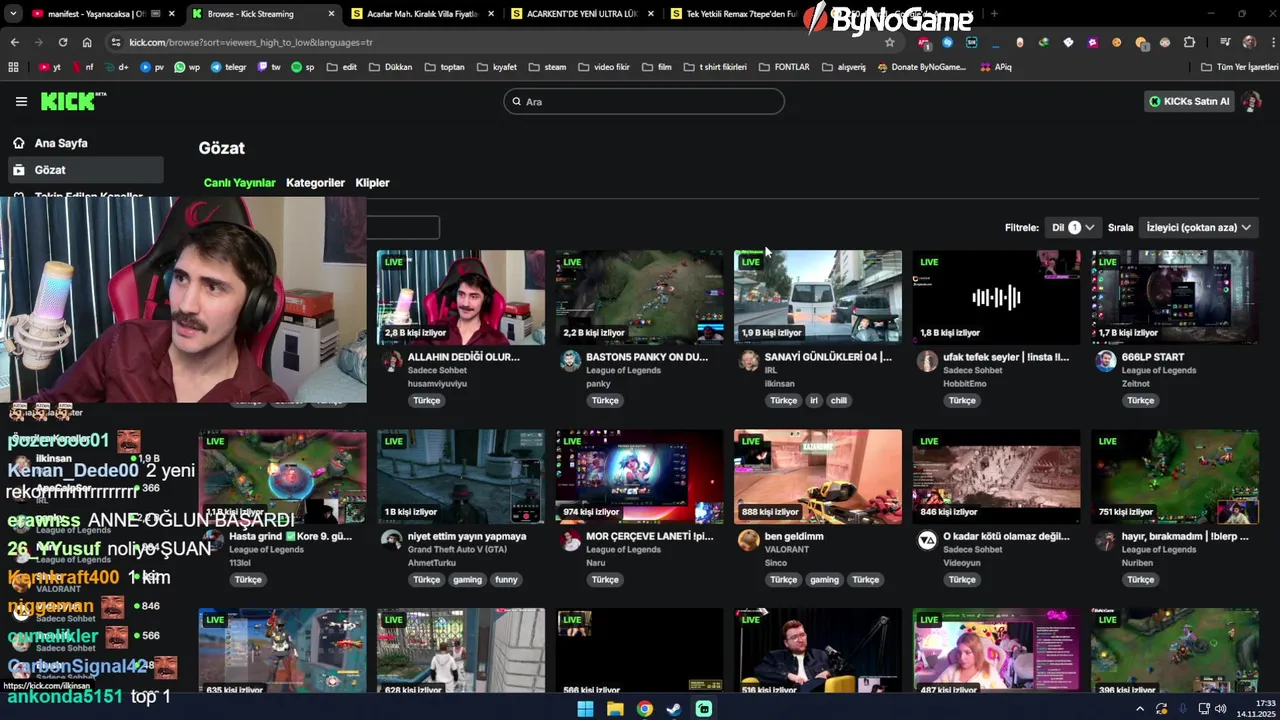
Task: Click the magnifier icon in the Ara box
Action: [517, 101]
